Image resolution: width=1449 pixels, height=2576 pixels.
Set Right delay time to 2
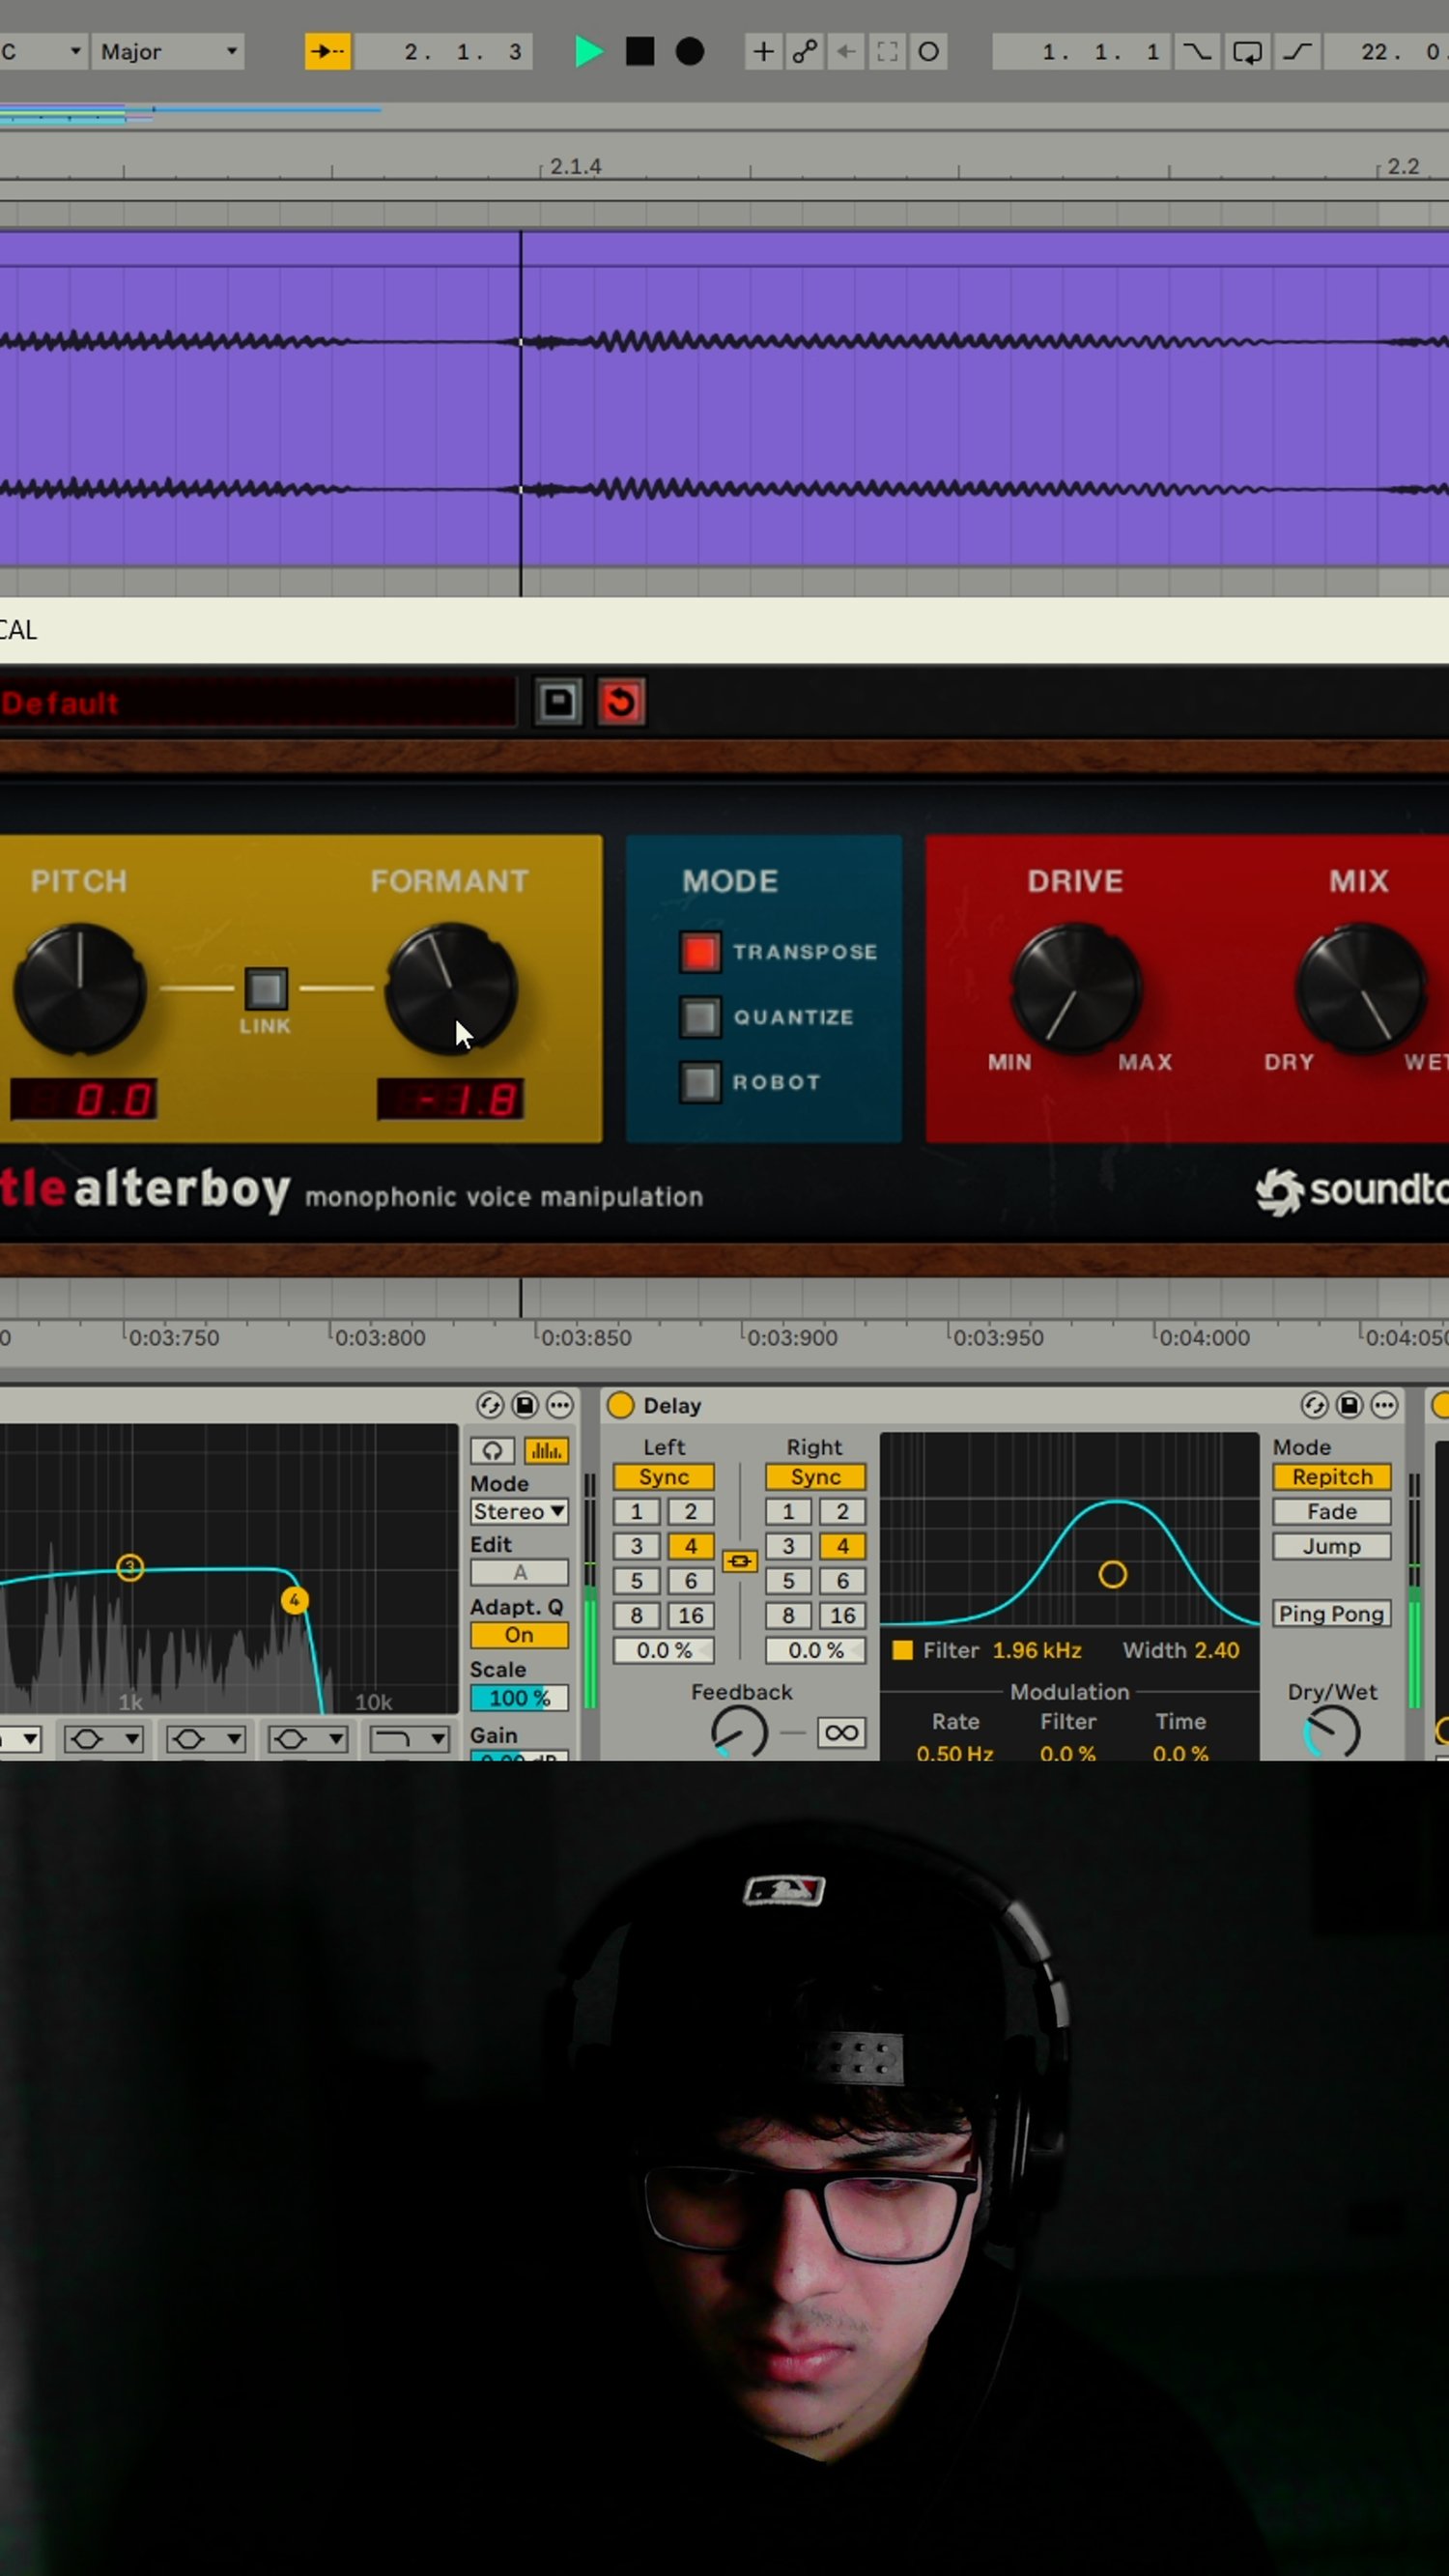[x=843, y=1512]
